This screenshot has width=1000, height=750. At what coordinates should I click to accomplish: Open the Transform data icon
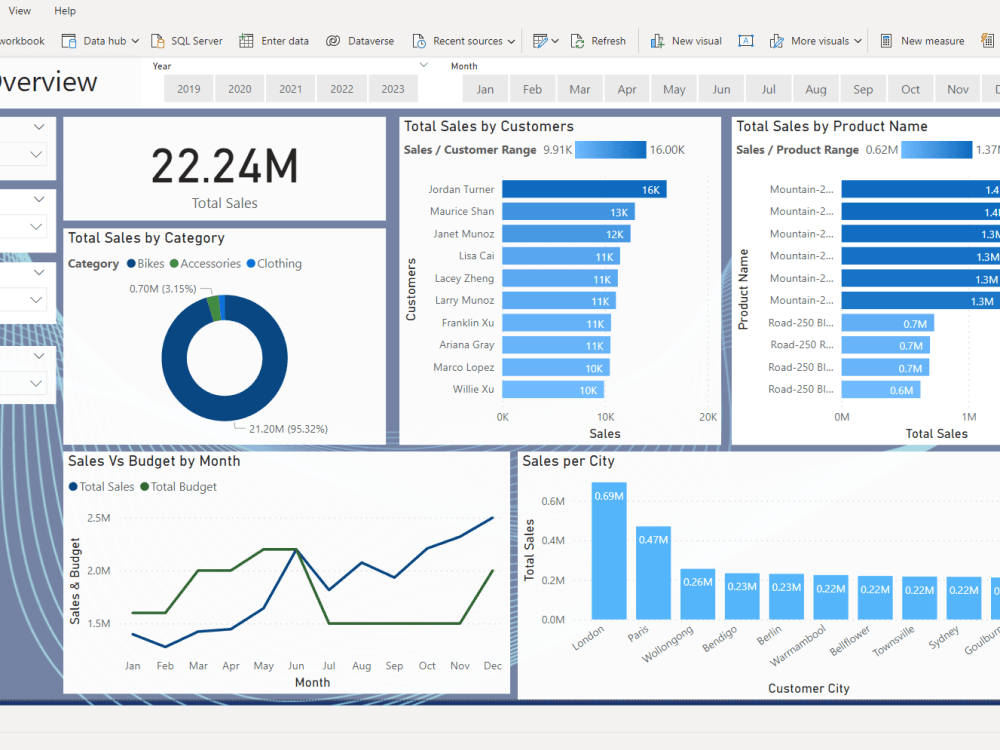coord(541,40)
